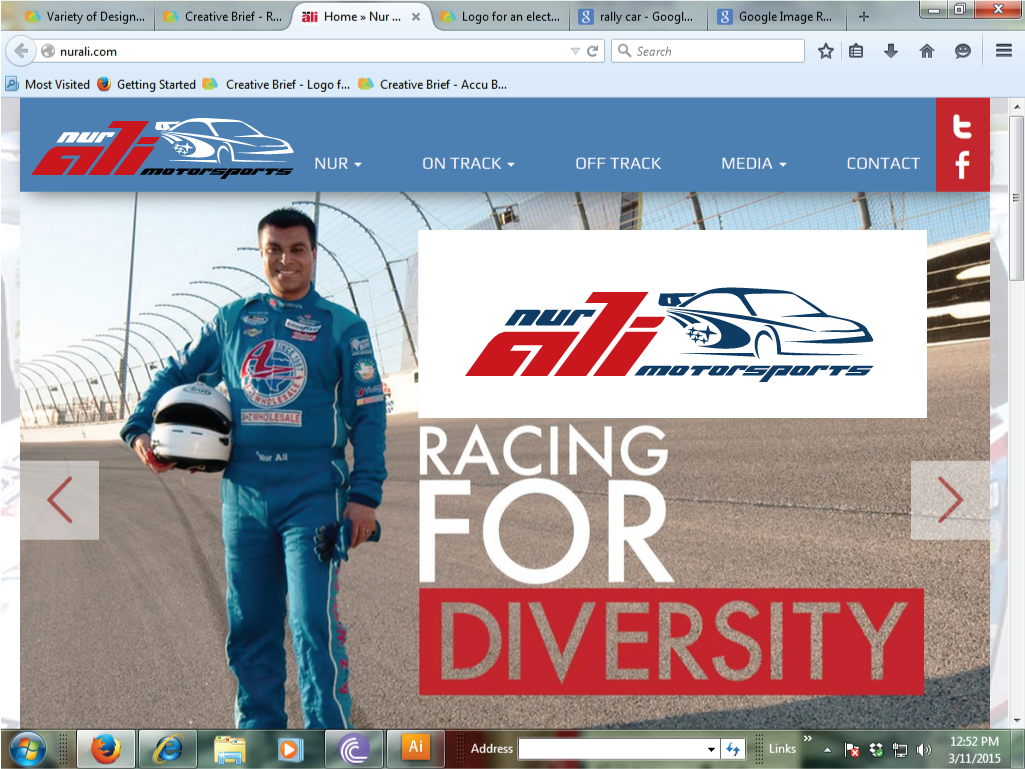Reload the page using the refresh icon
Screen dimensions: 1025x769
pos(593,51)
